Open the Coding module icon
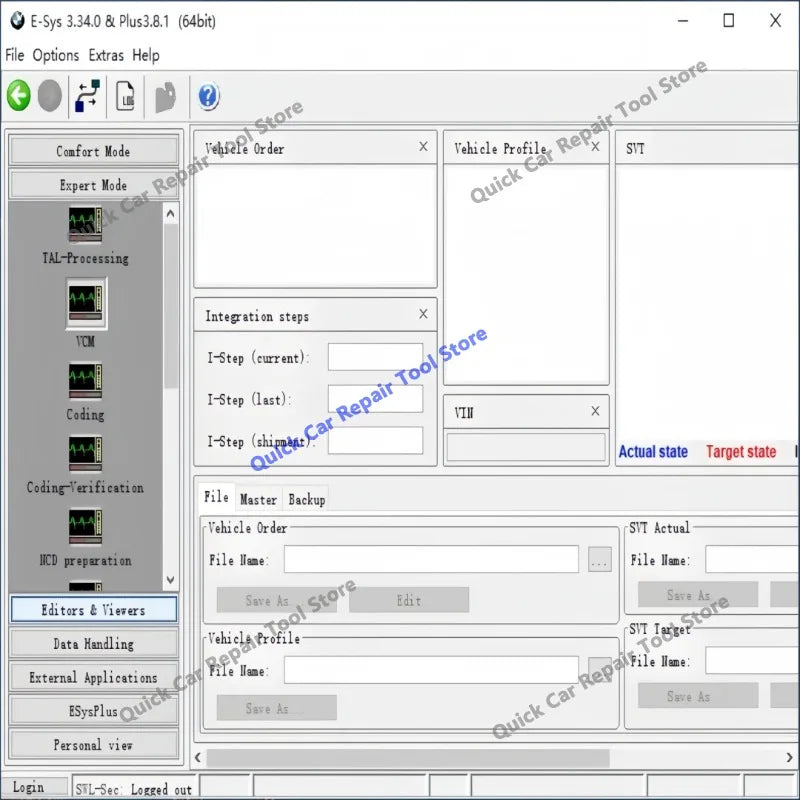Screen dimensions: 800x800 coord(85,381)
